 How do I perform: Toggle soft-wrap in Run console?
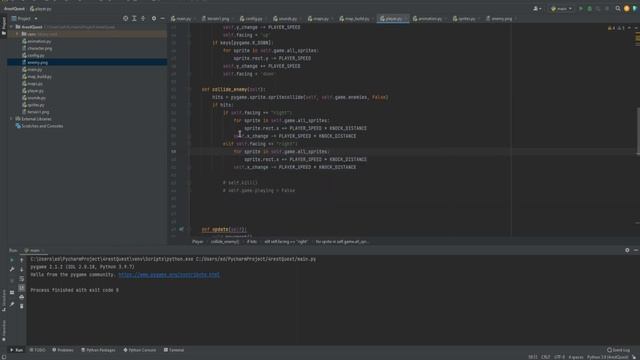coord(22,279)
